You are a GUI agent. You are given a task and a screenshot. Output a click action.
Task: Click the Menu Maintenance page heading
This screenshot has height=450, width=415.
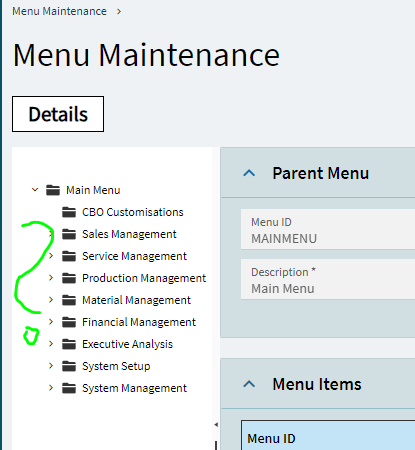click(146, 55)
